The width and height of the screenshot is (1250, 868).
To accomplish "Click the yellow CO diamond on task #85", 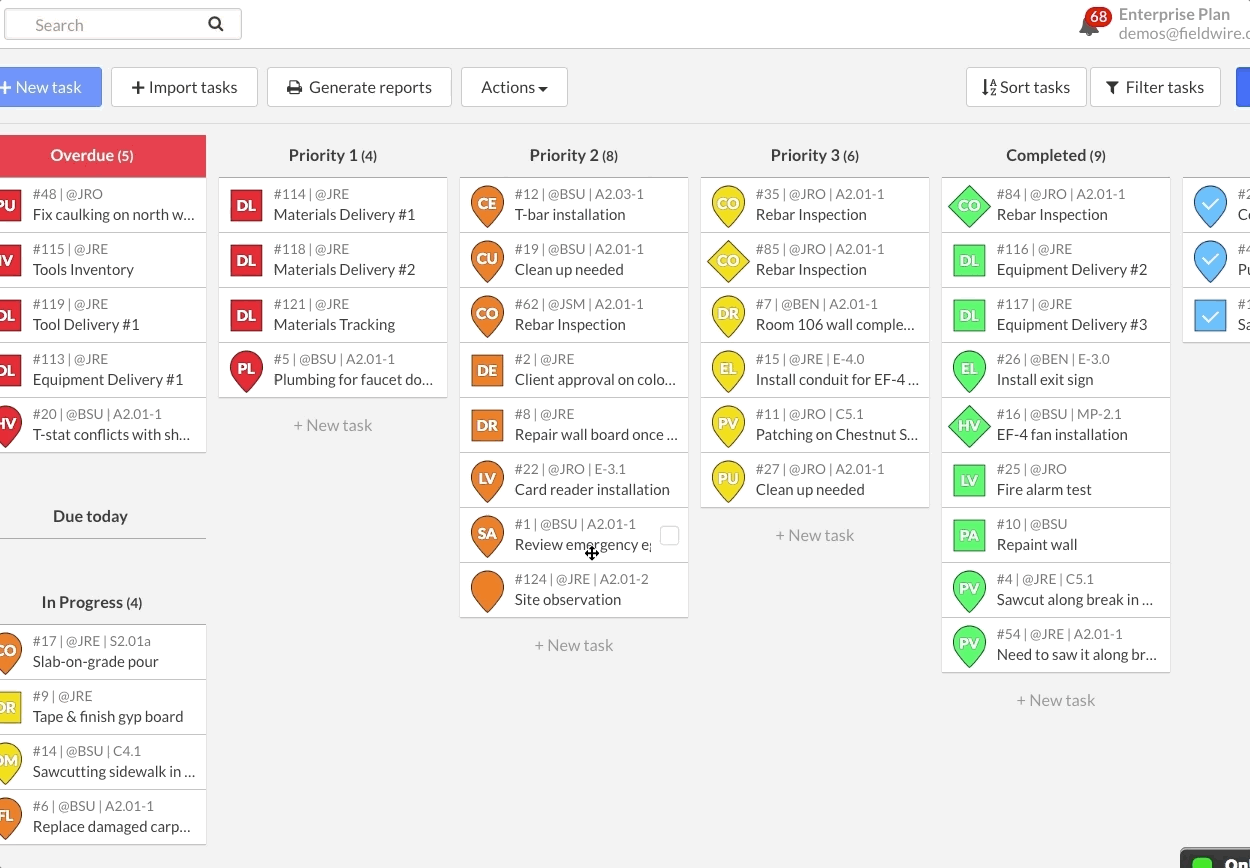I will pyautogui.click(x=728, y=260).
